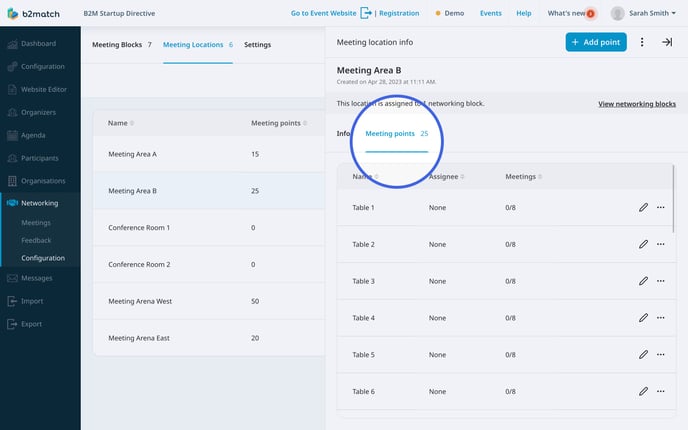
Task: Click the Demo status indicator
Action: click(450, 14)
